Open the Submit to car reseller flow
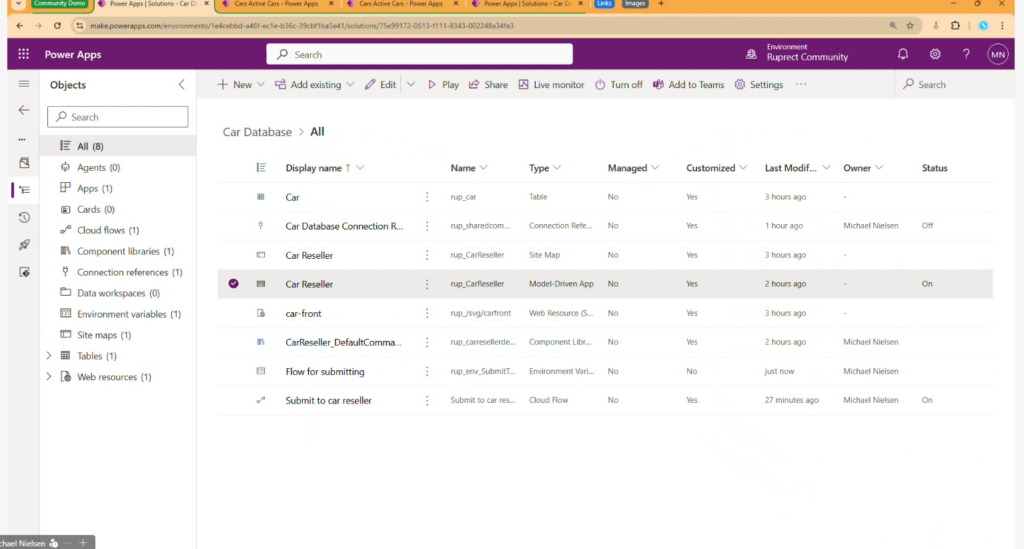Screen dimensions: 1024x549 [328, 400]
